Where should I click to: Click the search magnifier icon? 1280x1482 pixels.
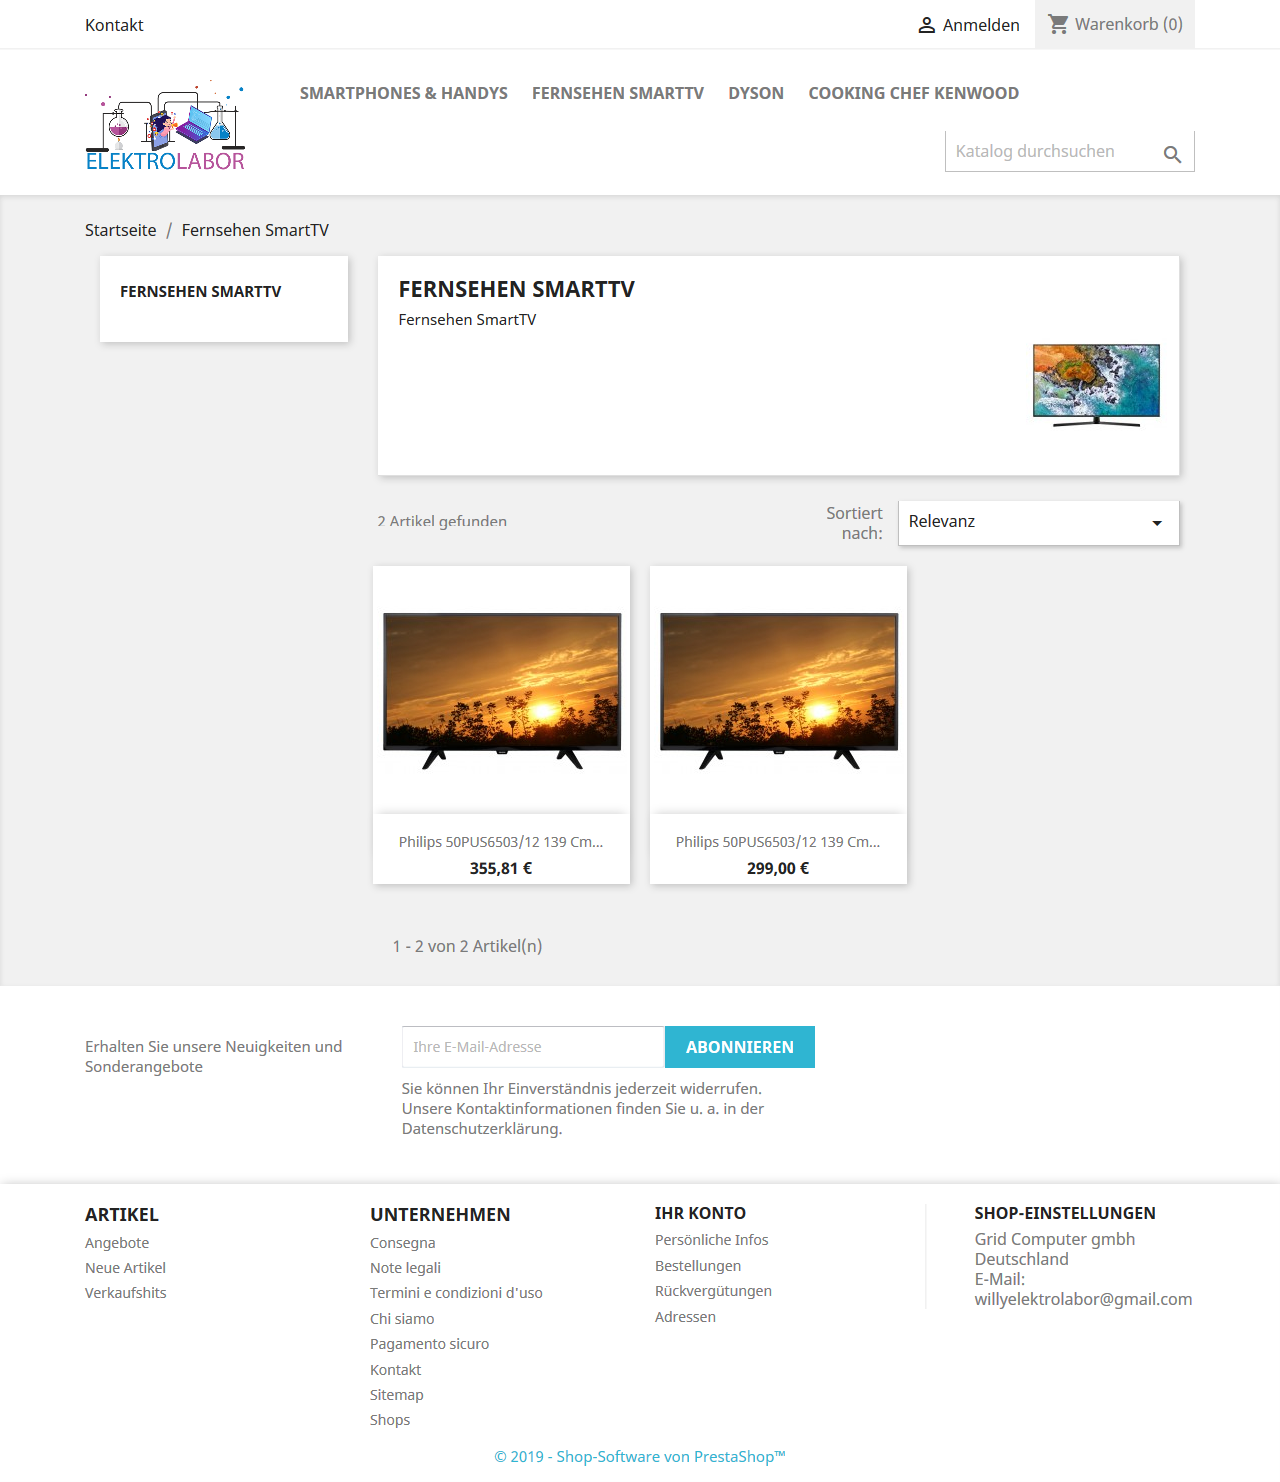(x=1172, y=154)
